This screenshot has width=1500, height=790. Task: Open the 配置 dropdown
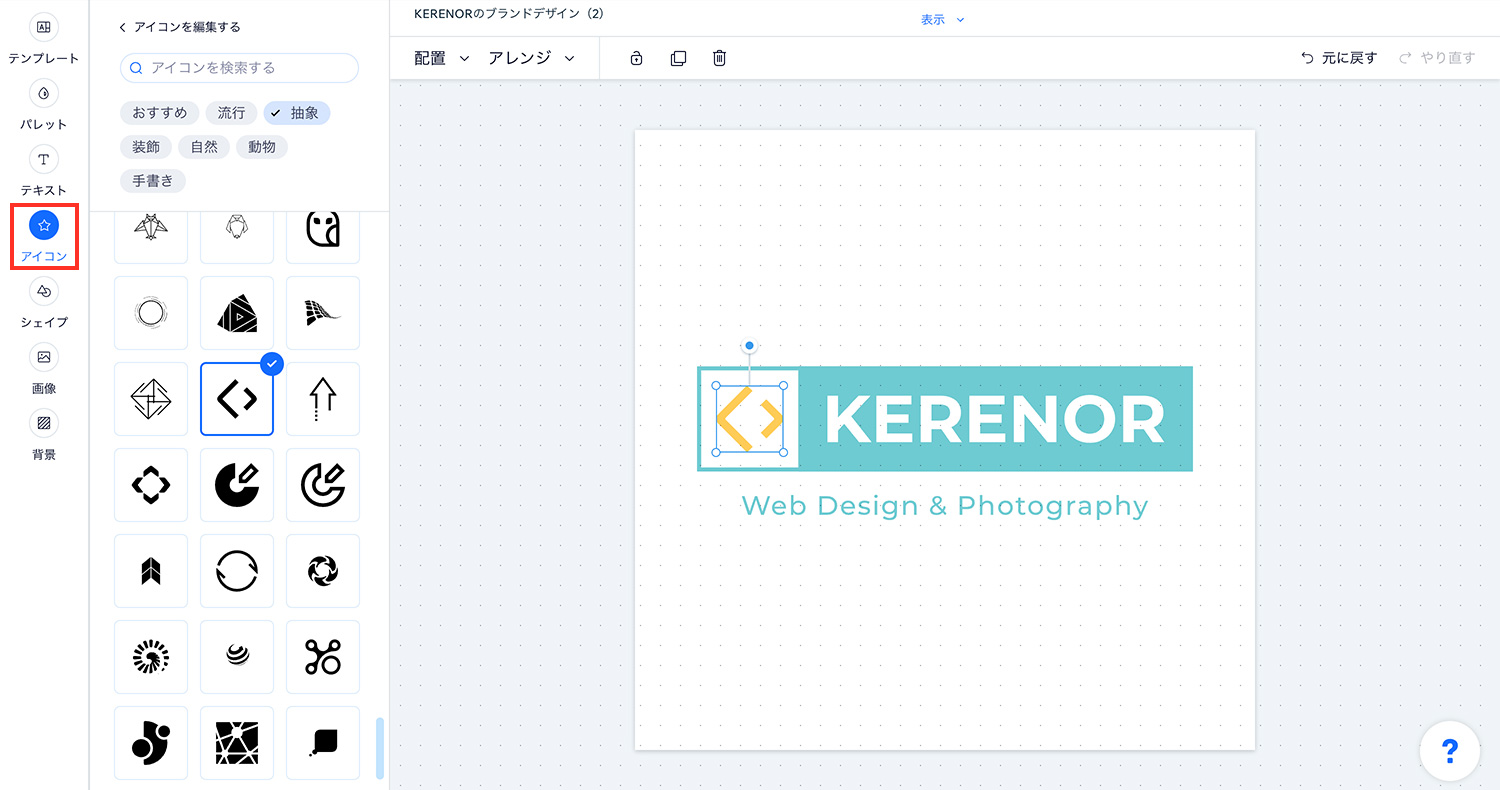pyautogui.click(x=441, y=58)
